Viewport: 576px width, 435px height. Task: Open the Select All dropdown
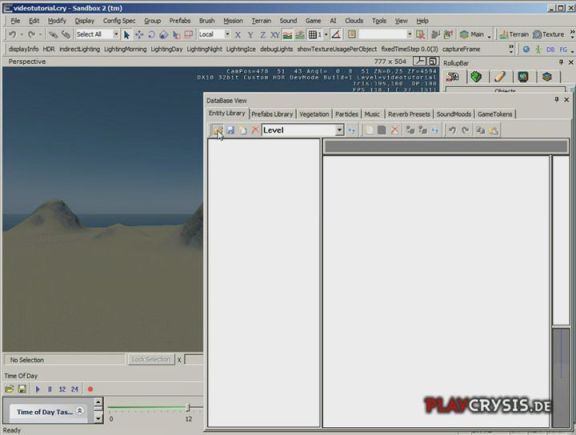(116, 35)
